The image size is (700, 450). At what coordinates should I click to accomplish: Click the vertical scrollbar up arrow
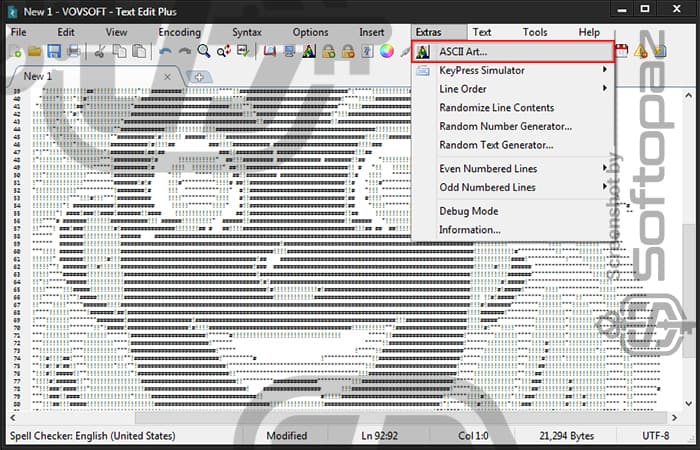[688, 95]
